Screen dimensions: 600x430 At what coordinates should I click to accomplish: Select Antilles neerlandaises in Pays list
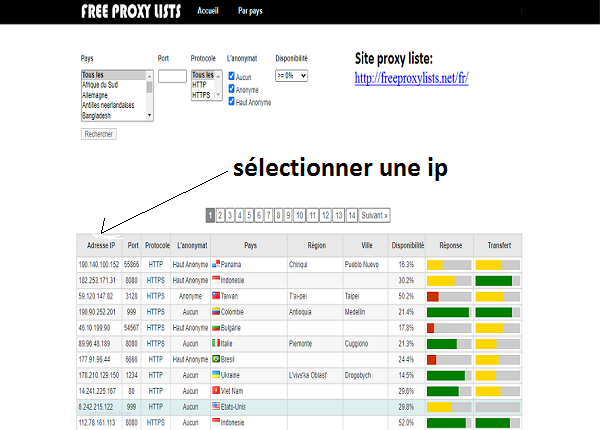[x=114, y=105]
